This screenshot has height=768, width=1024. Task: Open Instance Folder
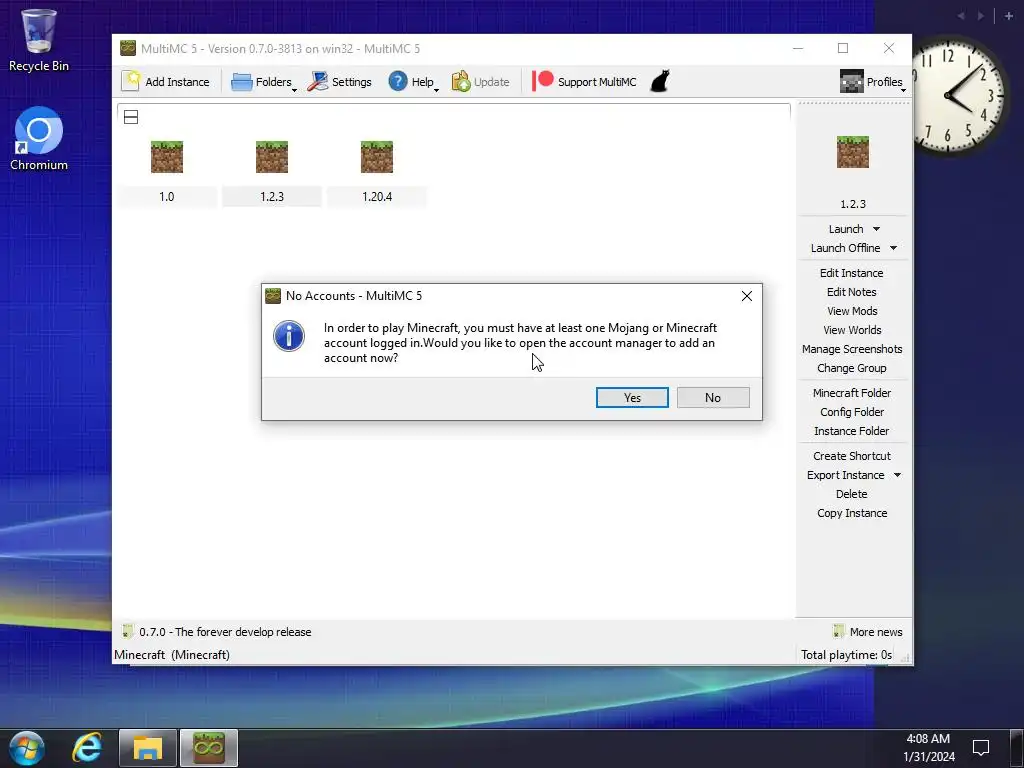(852, 430)
